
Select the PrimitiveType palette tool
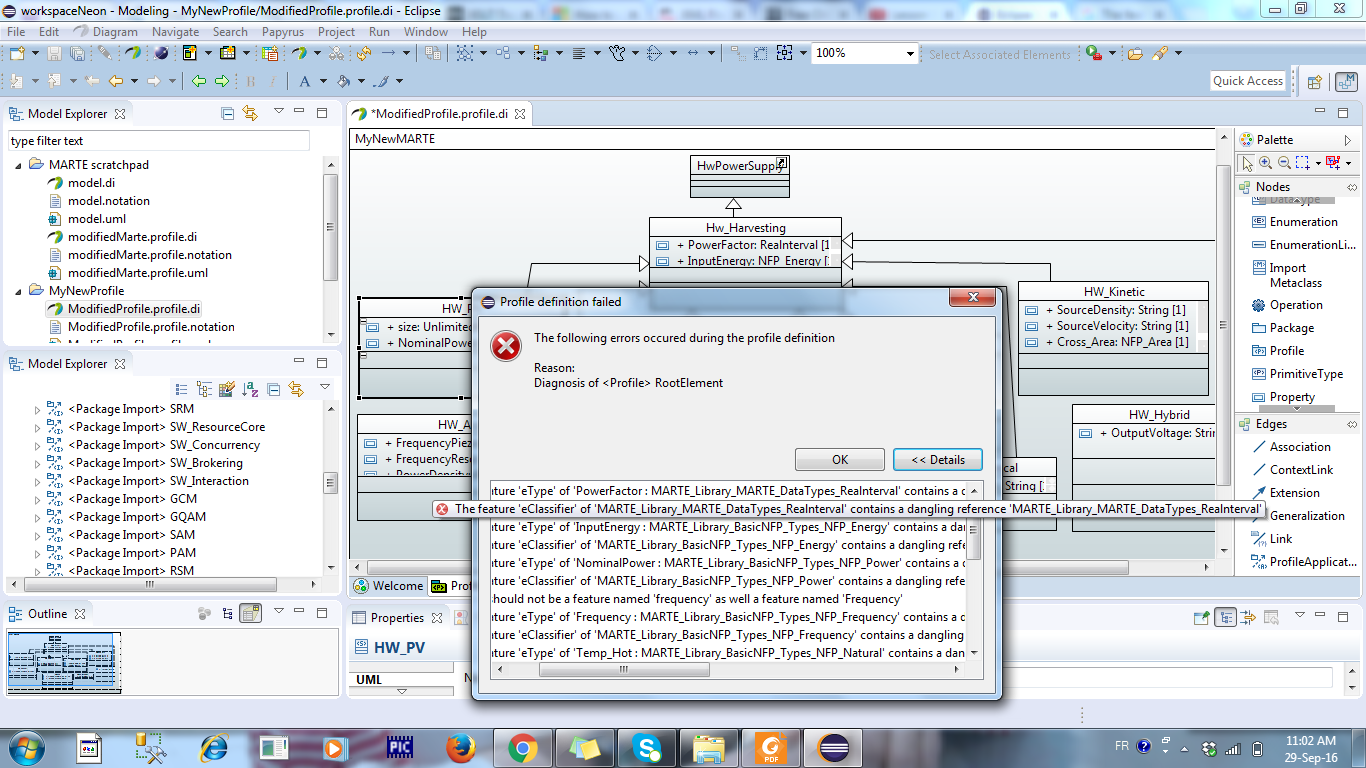[1297, 374]
